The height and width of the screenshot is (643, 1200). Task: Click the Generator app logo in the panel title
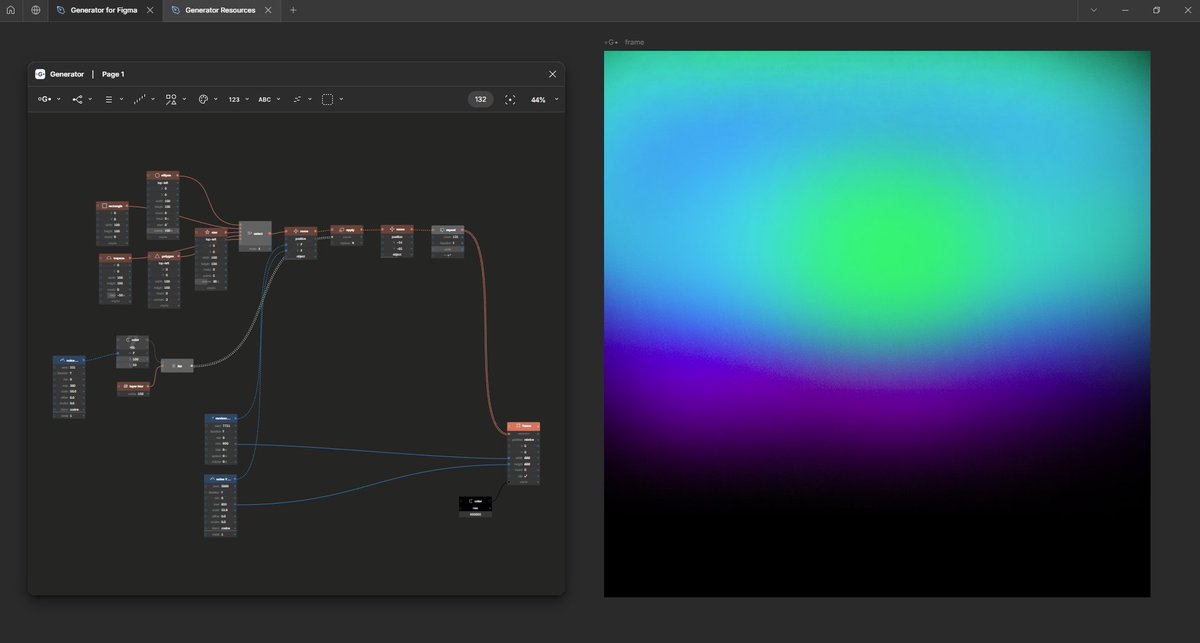[x=40, y=74]
